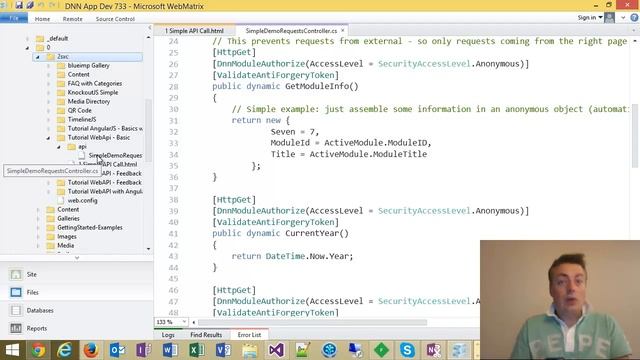Launch Google Chrome from the taskbar
The image size is (640, 360).
[39, 350]
